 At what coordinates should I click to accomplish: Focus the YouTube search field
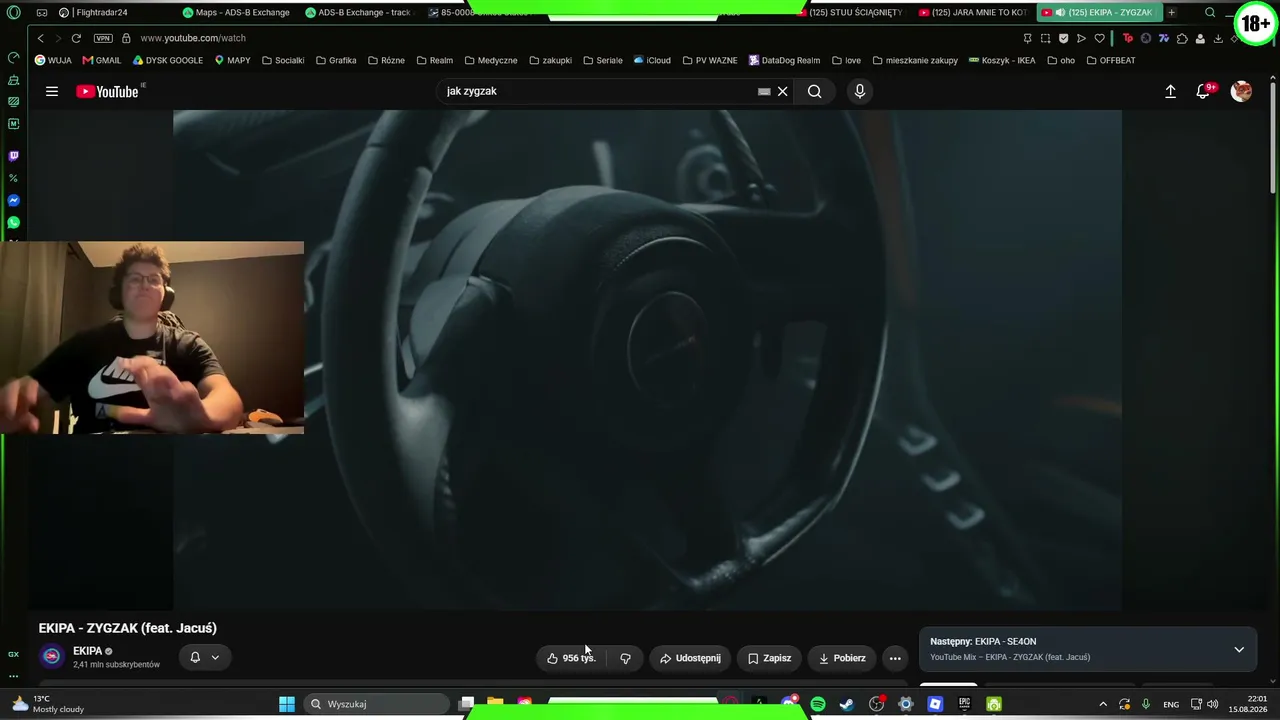[600, 91]
